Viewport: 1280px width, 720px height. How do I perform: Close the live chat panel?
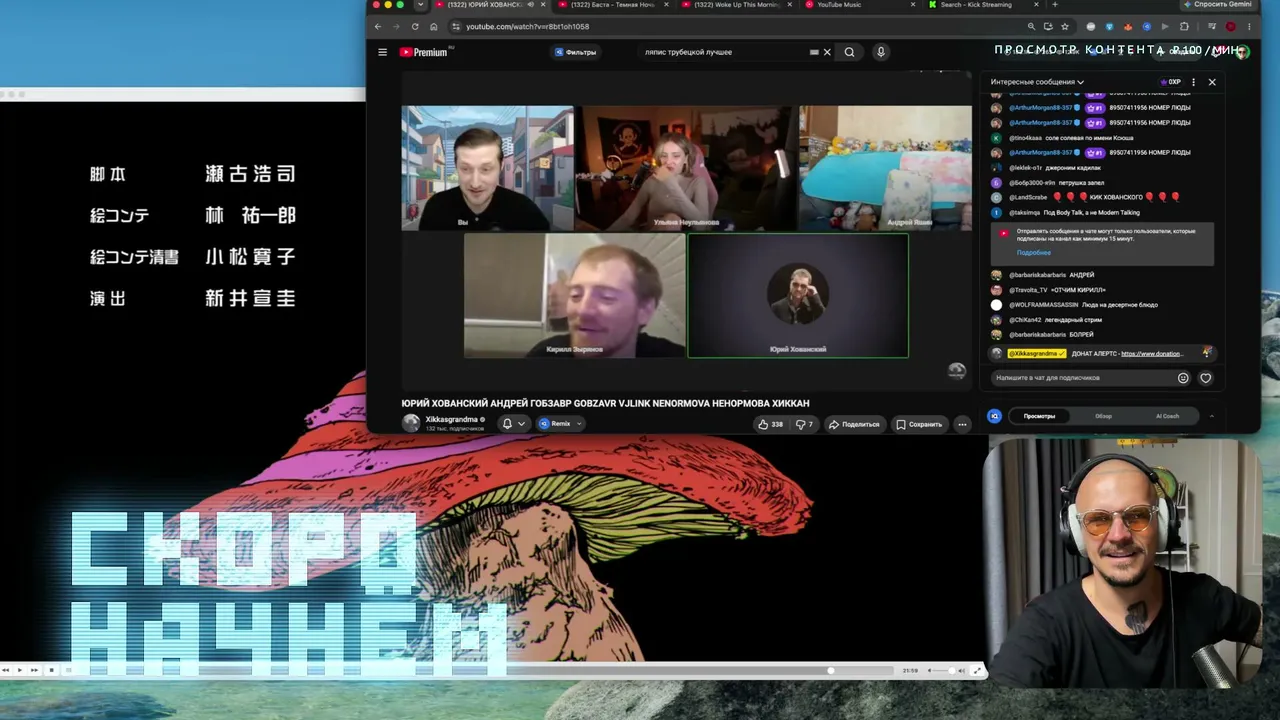click(1212, 82)
